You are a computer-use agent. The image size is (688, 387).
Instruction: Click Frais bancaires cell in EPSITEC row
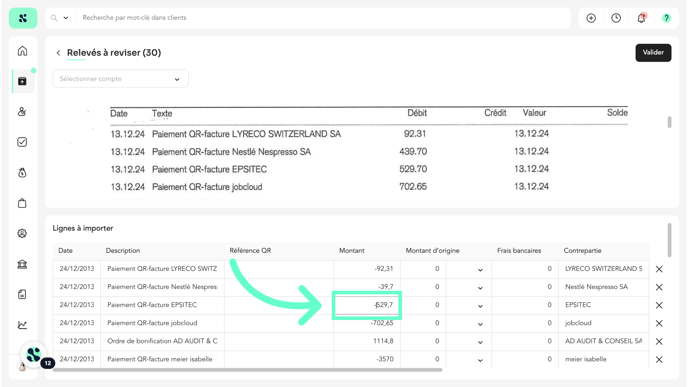pyautogui.click(x=525, y=305)
